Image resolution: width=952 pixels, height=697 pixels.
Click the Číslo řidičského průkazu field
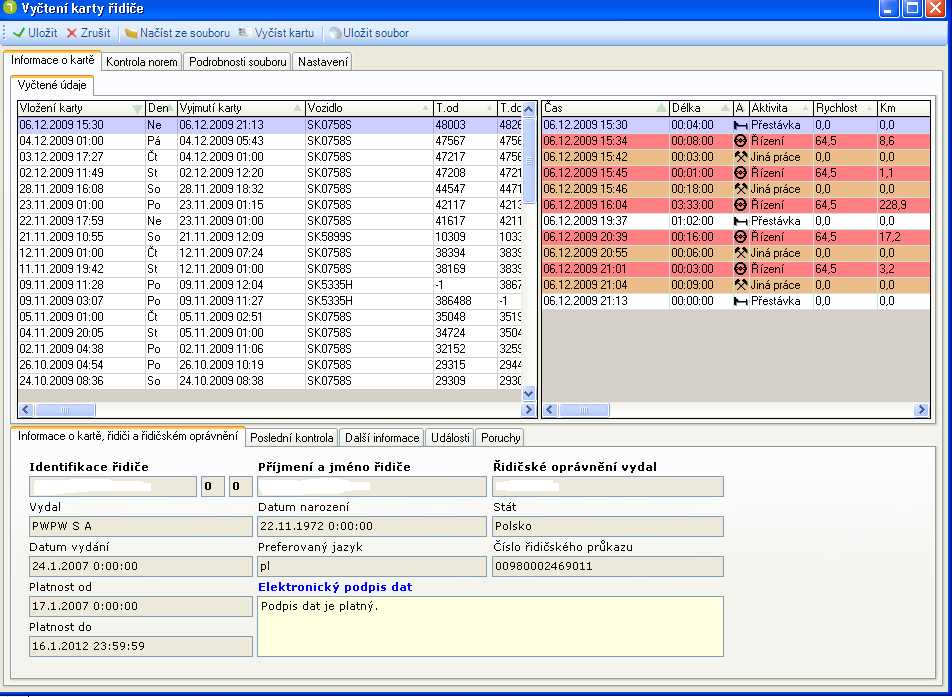click(x=608, y=566)
